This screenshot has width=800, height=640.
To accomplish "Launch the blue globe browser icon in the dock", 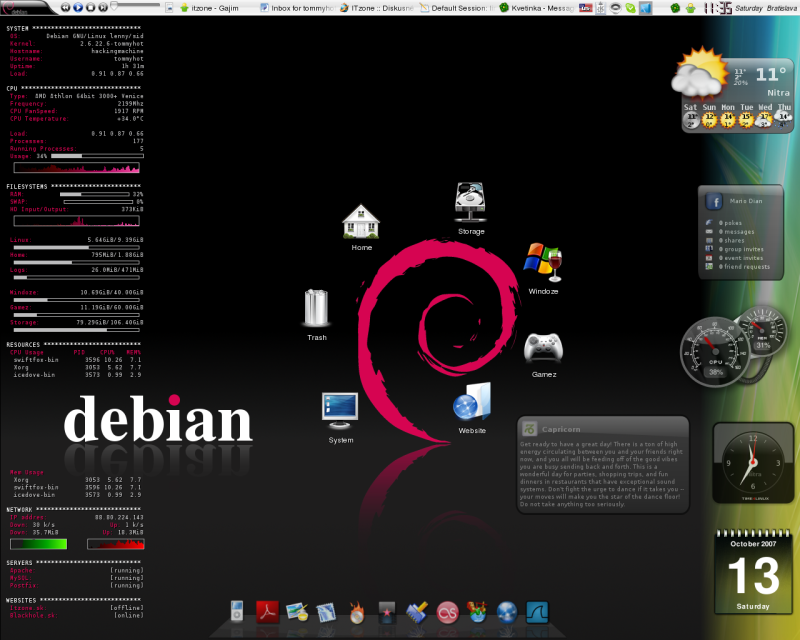I will point(507,612).
